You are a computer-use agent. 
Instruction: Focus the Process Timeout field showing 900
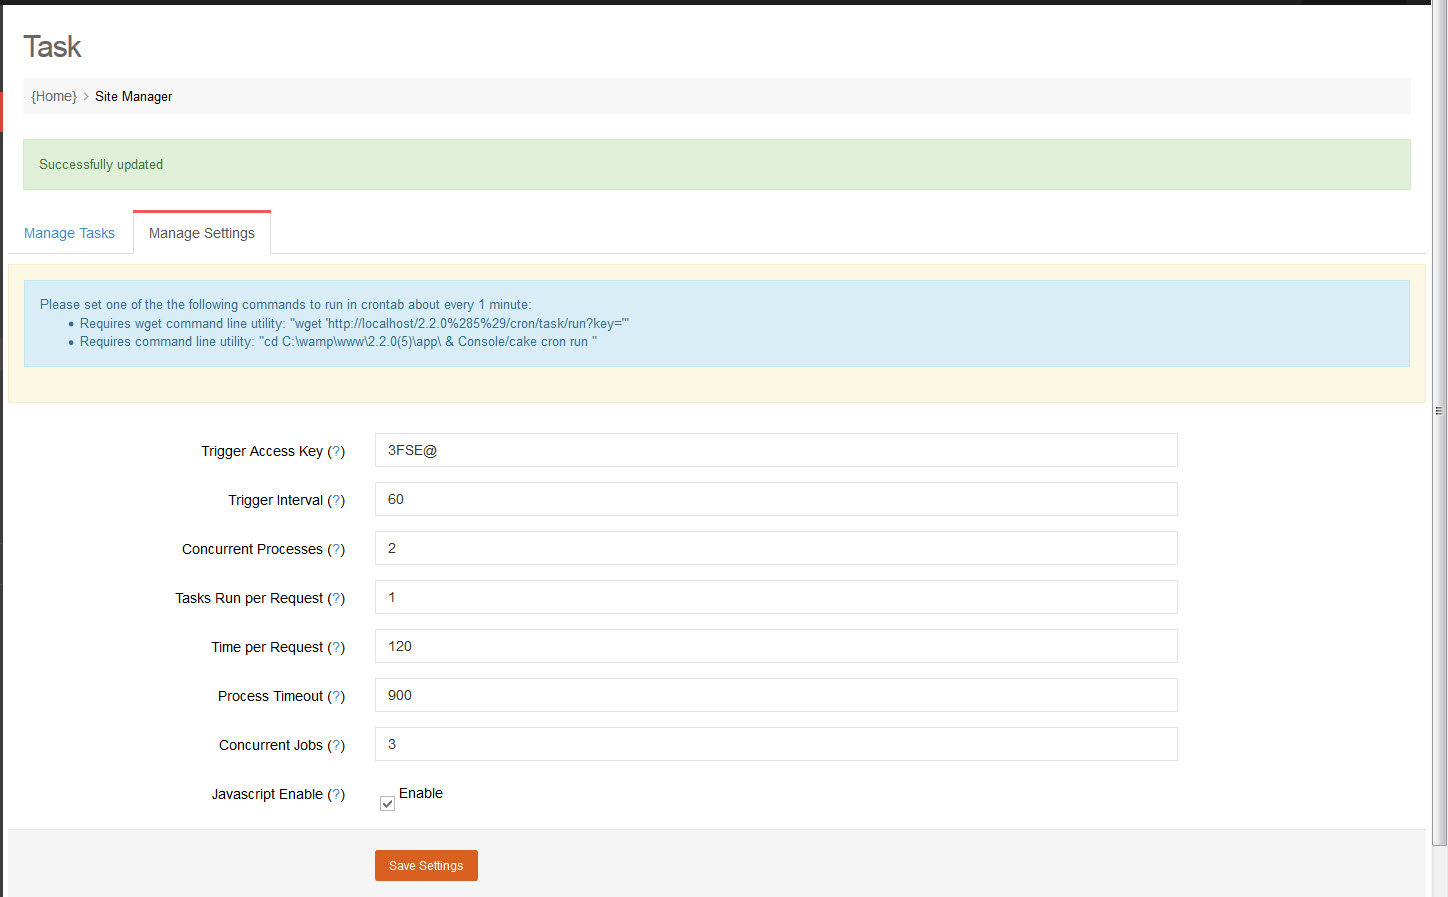click(x=775, y=695)
